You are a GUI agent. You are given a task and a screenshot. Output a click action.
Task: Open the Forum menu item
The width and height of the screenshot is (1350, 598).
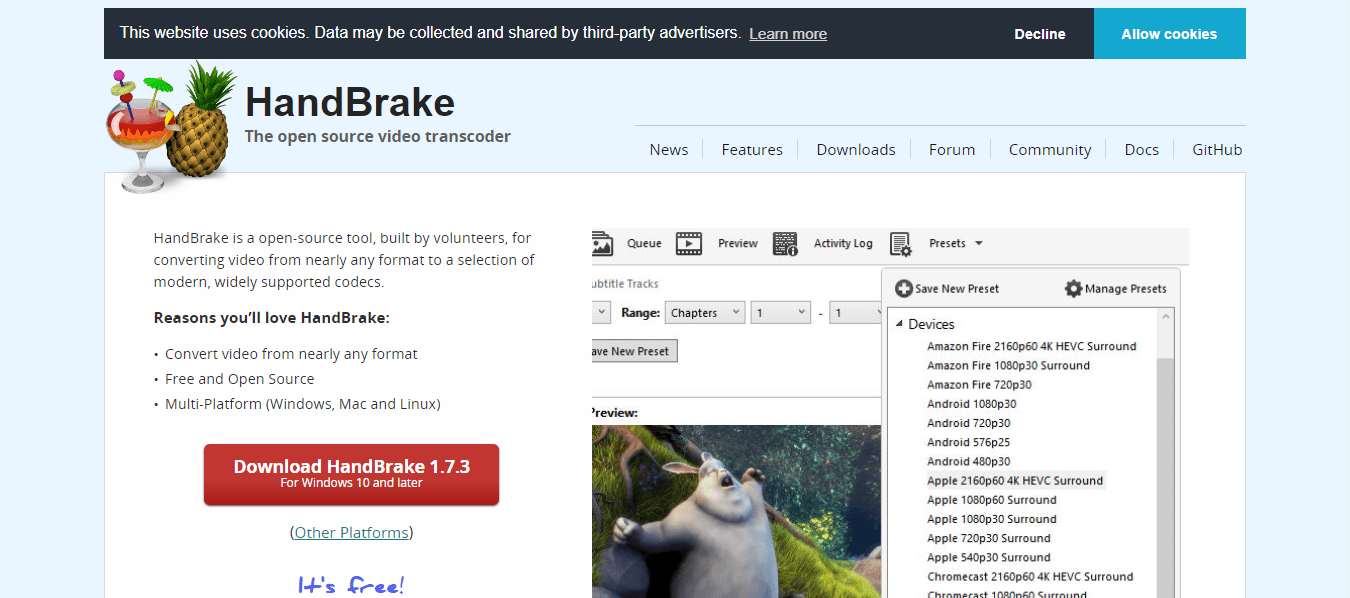pyautogui.click(x=952, y=150)
